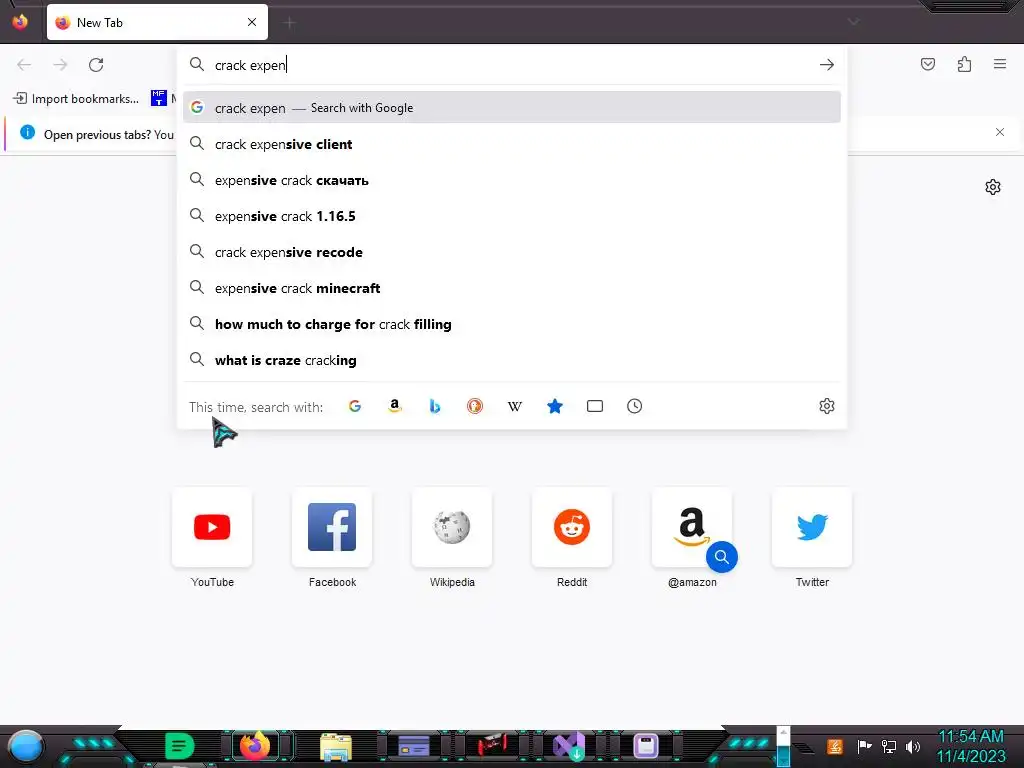Screen dimensions: 1024x768
Task: Search this time with Google icon
Action: (355, 406)
